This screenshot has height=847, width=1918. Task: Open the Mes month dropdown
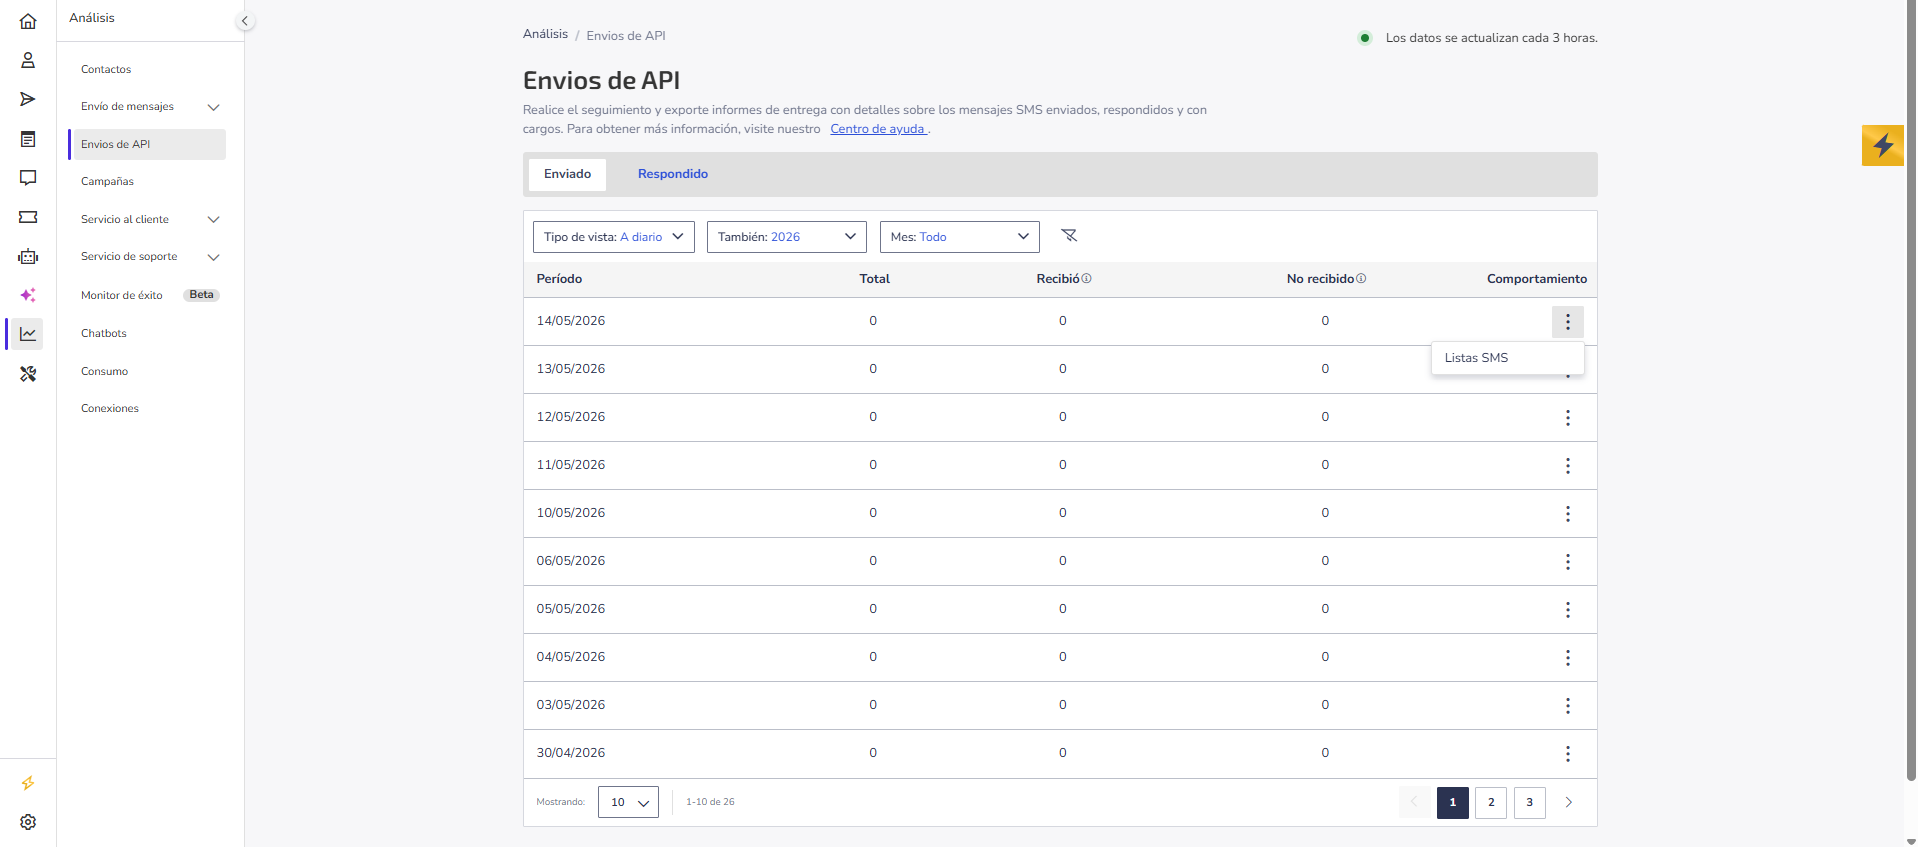coord(960,237)
